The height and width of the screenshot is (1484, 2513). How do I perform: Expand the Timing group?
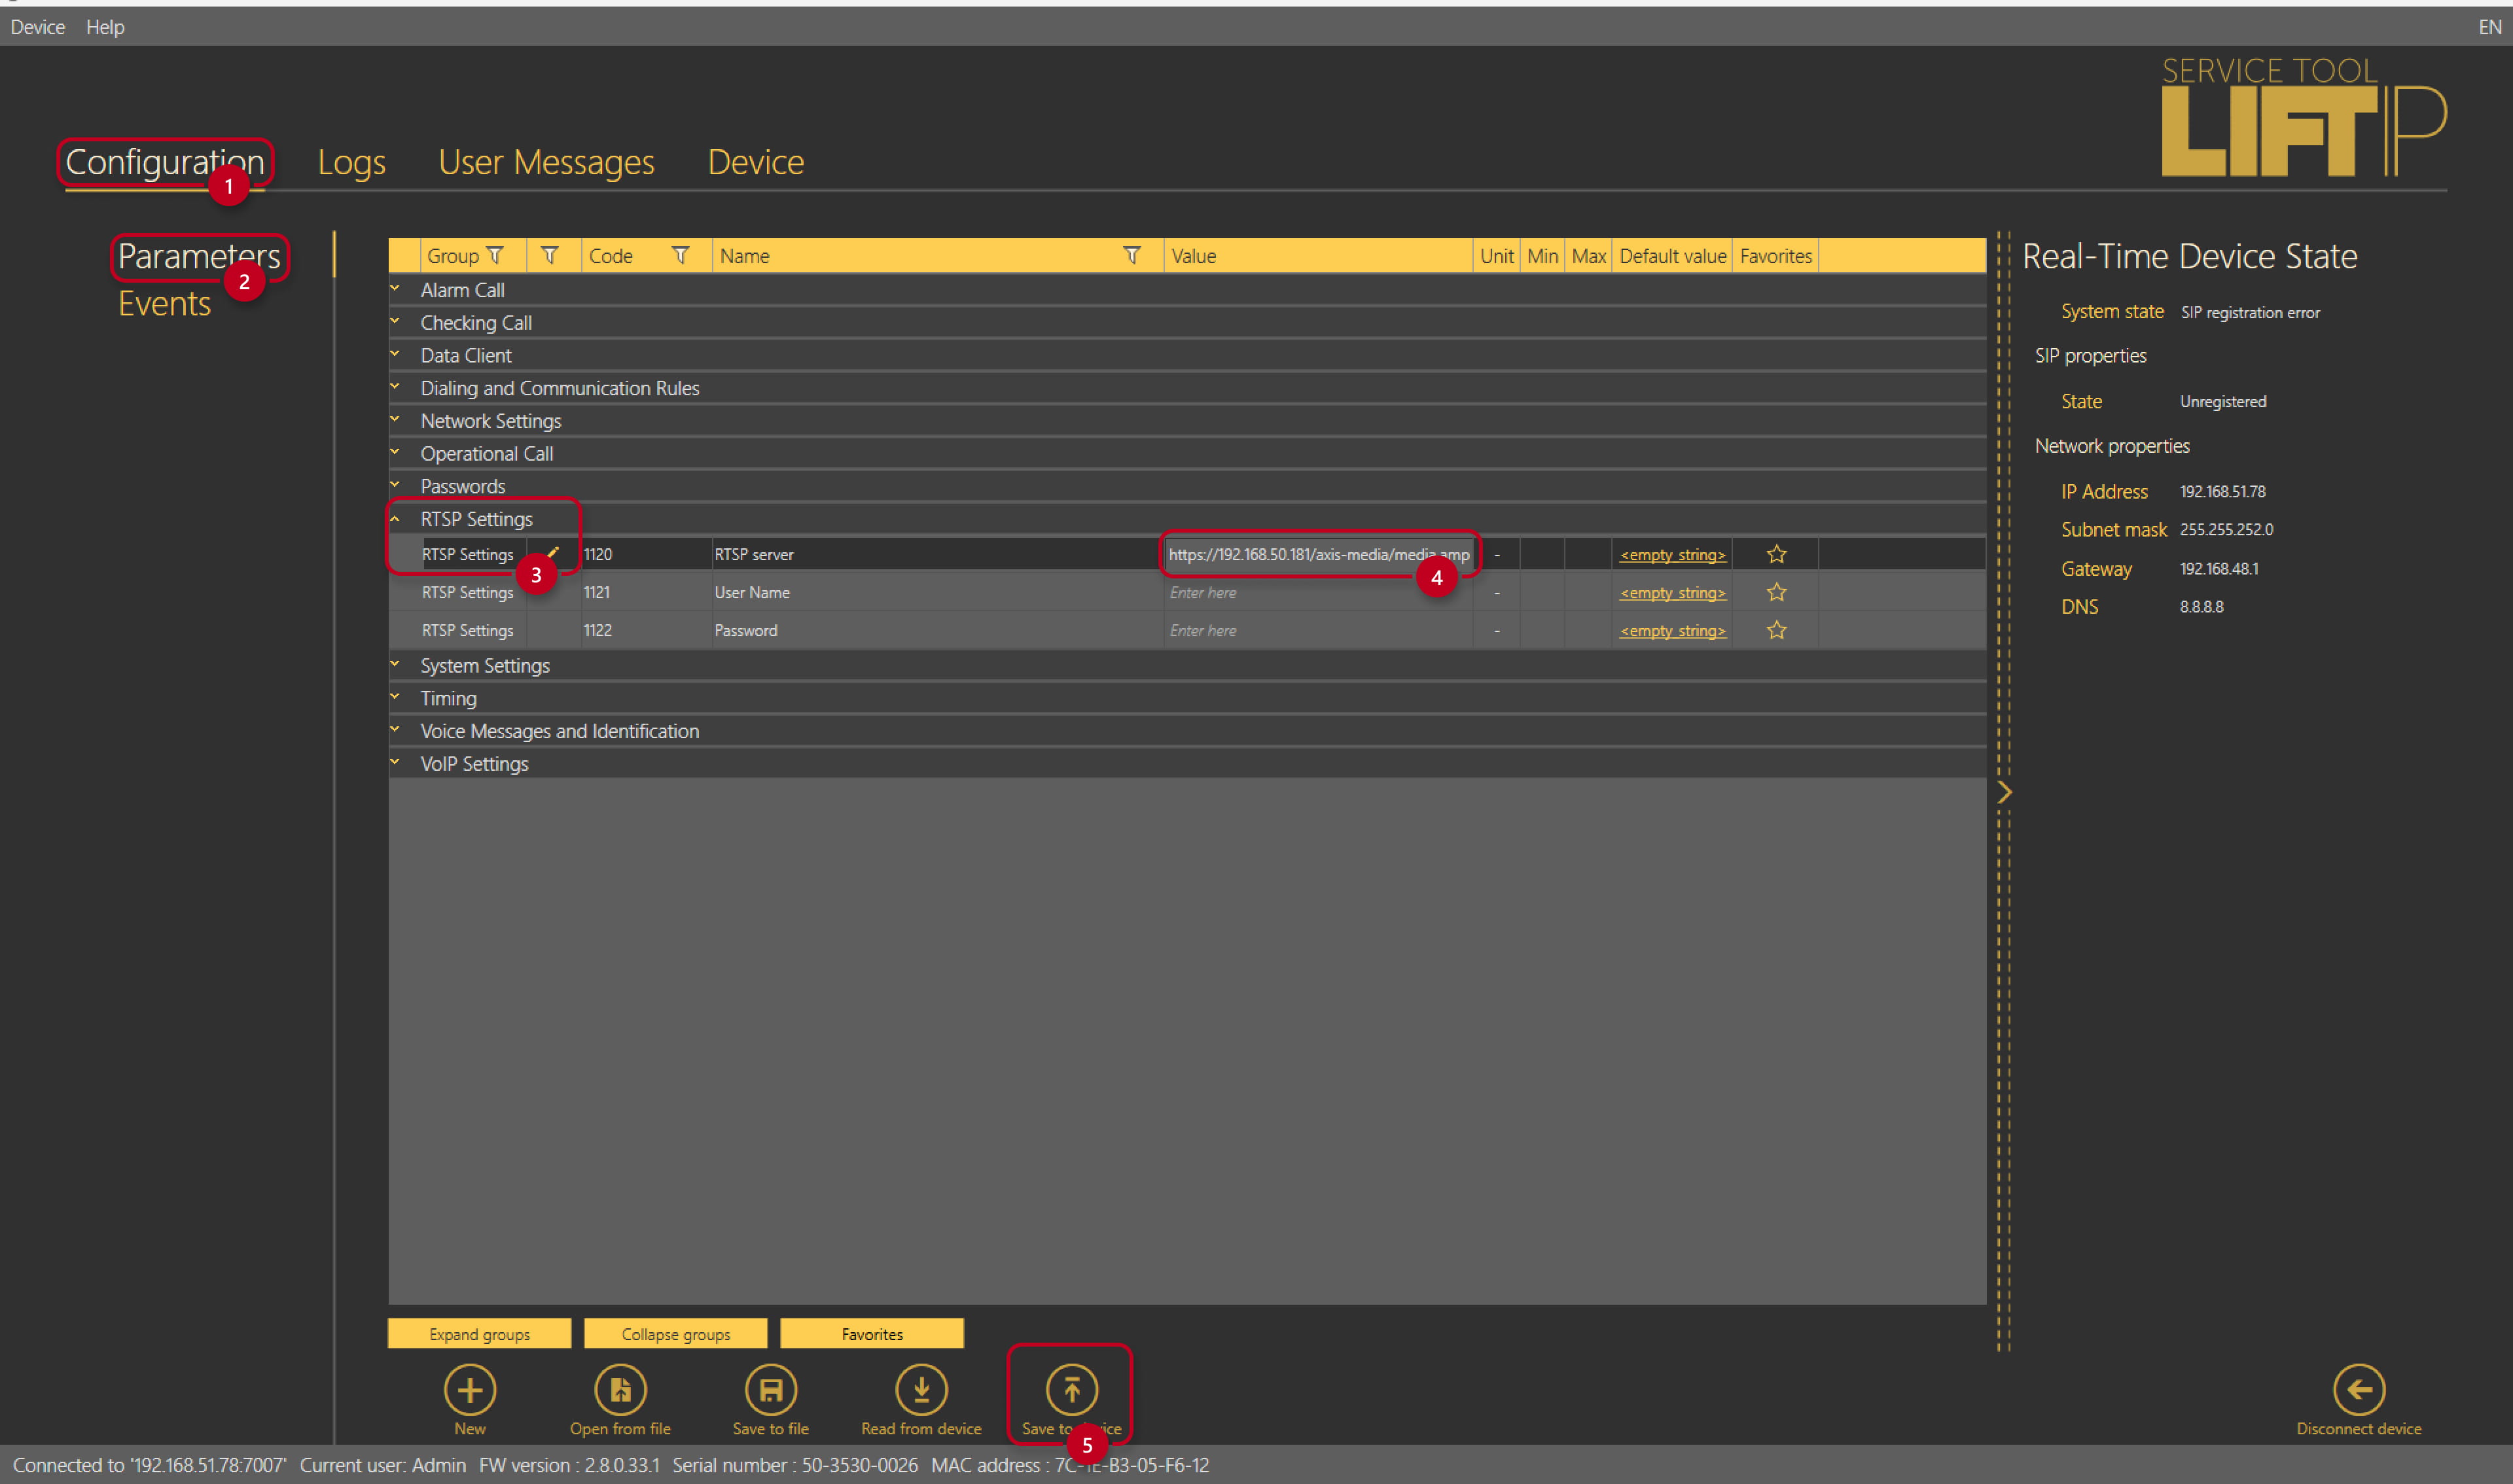pos(395,697)
